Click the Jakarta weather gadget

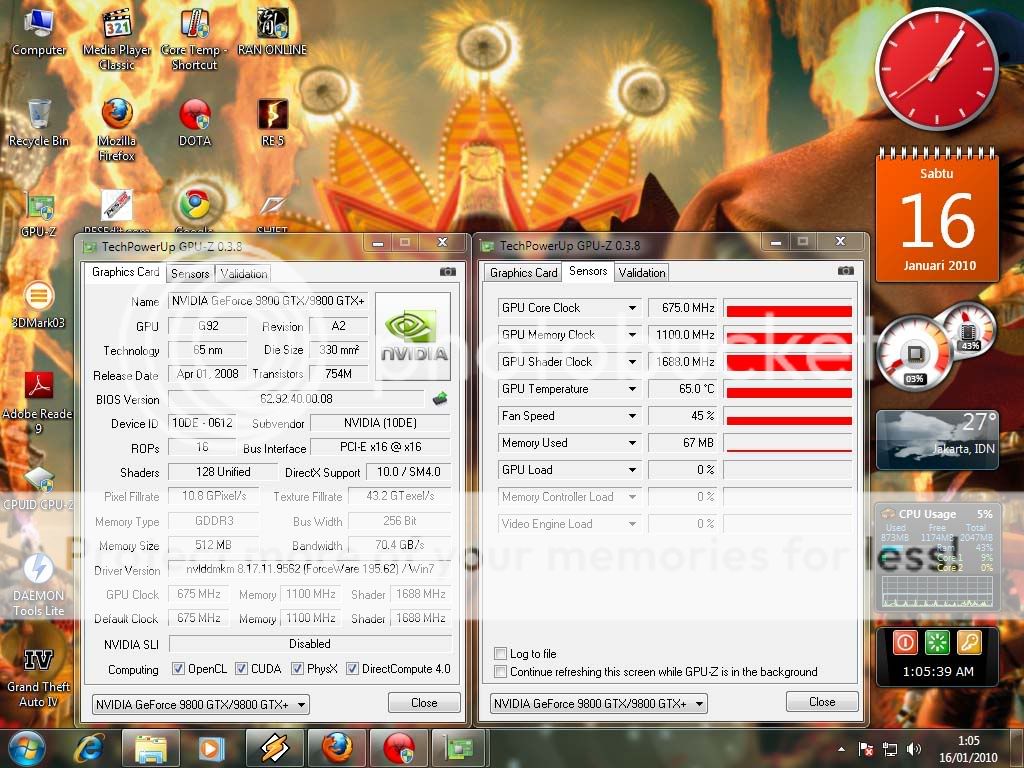click(937, 440)
